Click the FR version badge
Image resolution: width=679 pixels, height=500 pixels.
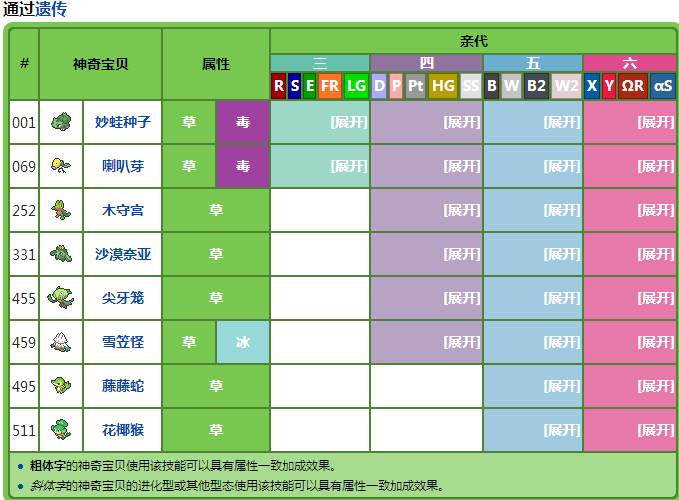click(330, 86)
